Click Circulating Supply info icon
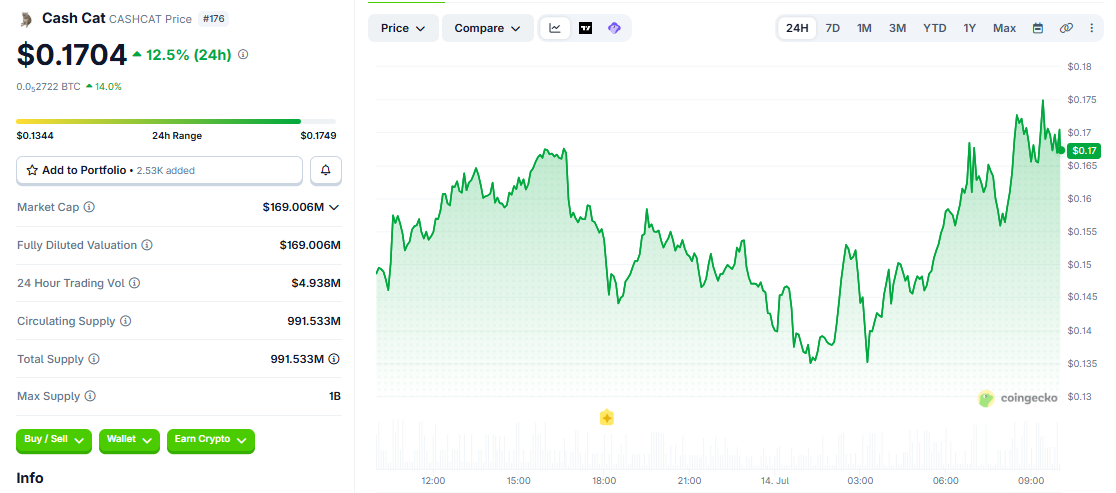Image resolution: width=1116 pixels, height=493 pixels. click(125, 321)
